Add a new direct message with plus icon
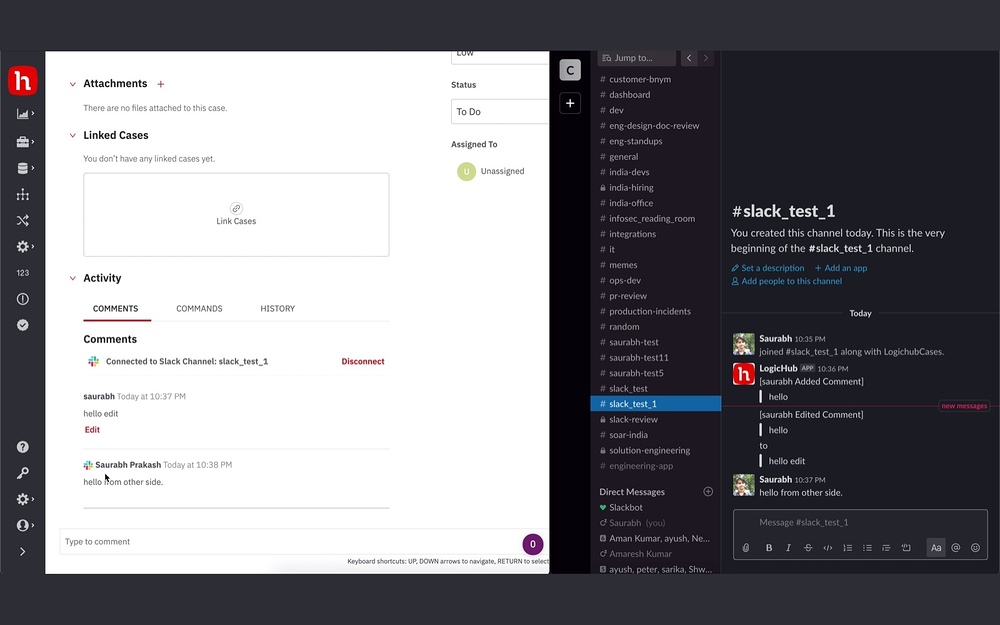Screen dimensions: 1000x625 pyautogui.click(x=708, y=492)
